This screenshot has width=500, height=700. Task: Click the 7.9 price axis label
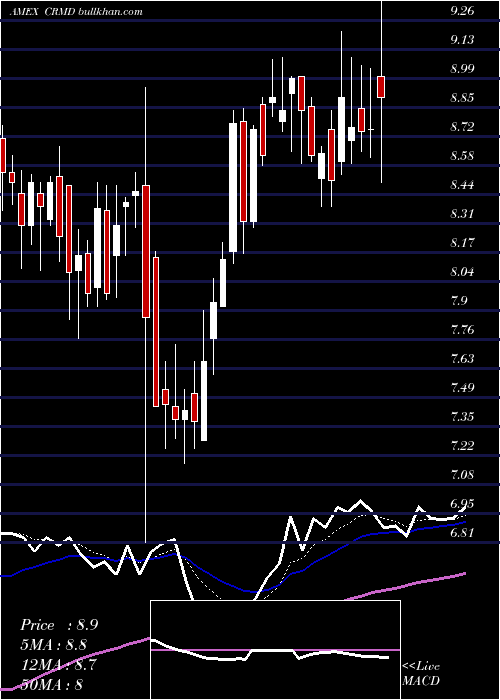coord(459,301)
